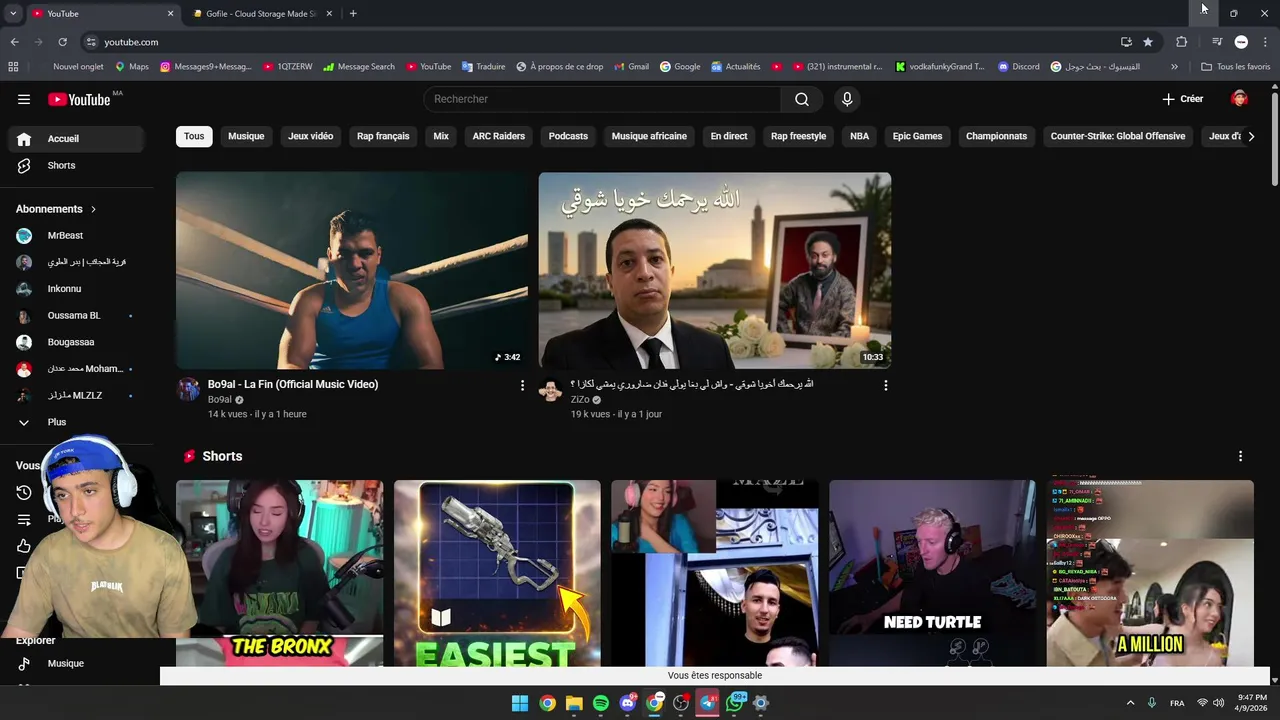Click the address bar showing youtube.com
This screenshot has width=1280, height=720.
click(600, 42)
